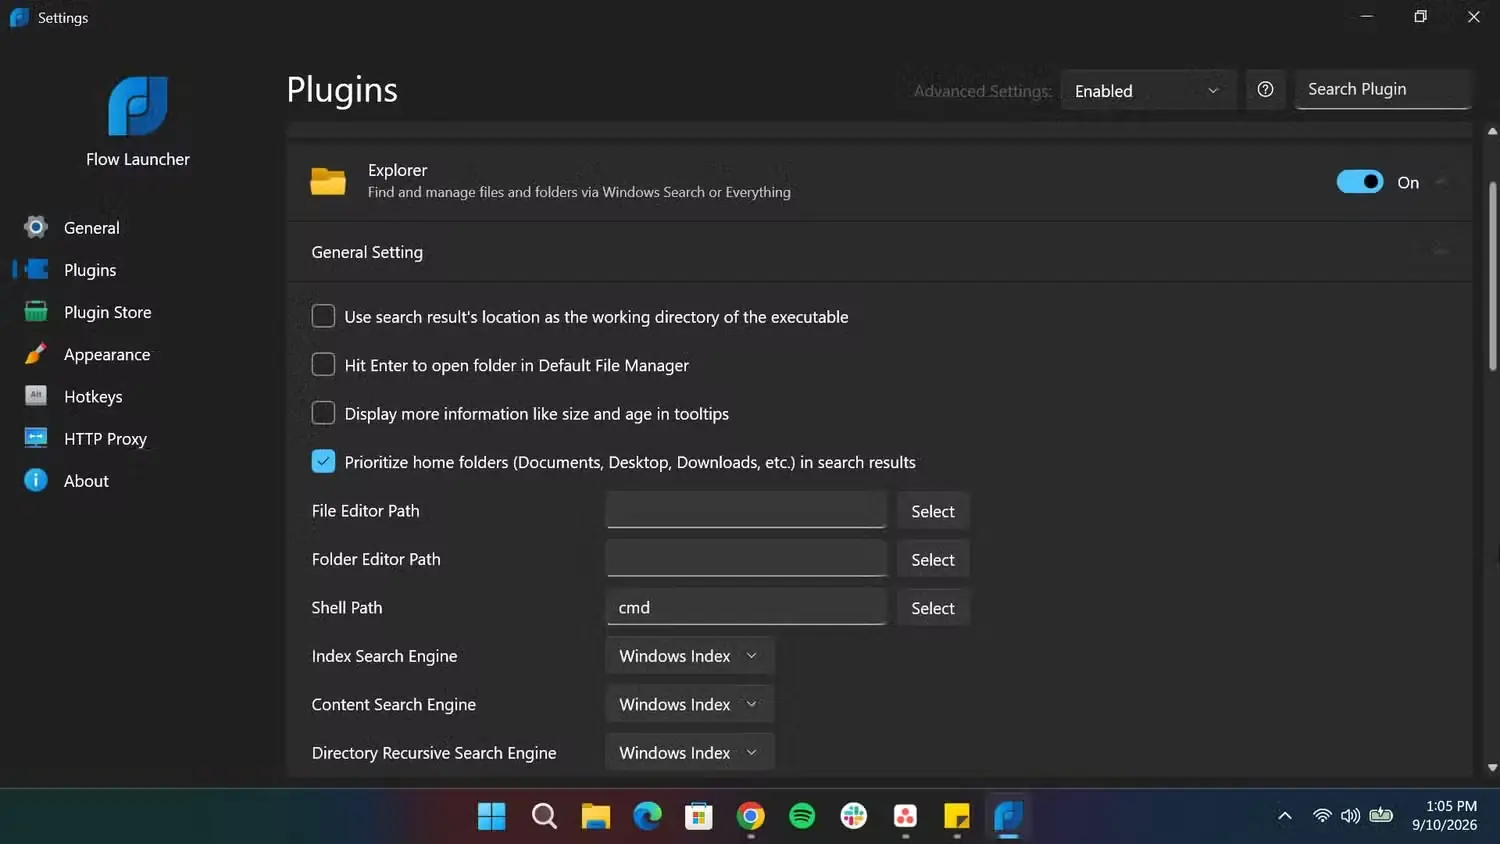Screen dimensions: 1500x844
Task: Click the Plugin Store shop icon
Action: 36,311
